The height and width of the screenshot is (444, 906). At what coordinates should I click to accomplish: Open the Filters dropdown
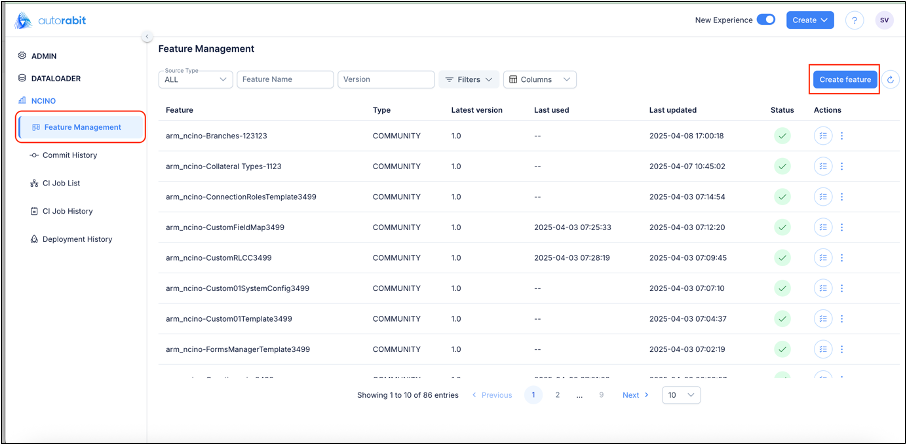[468, 79]
